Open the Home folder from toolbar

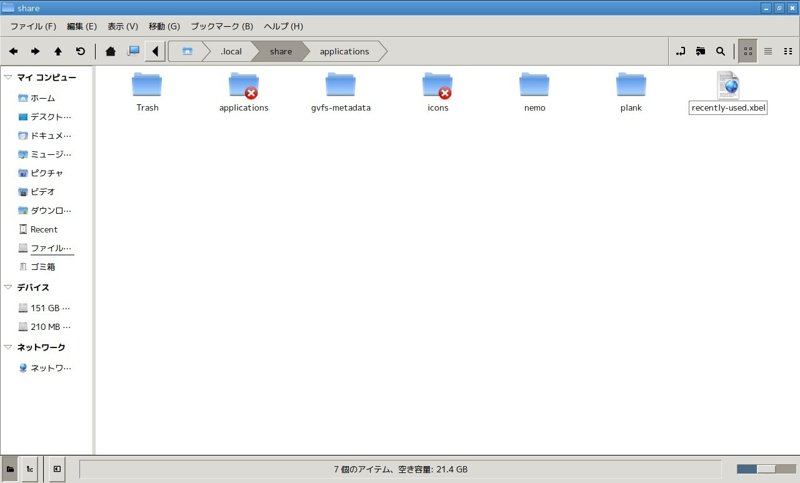pyautogui.click(x=110, y=51)
